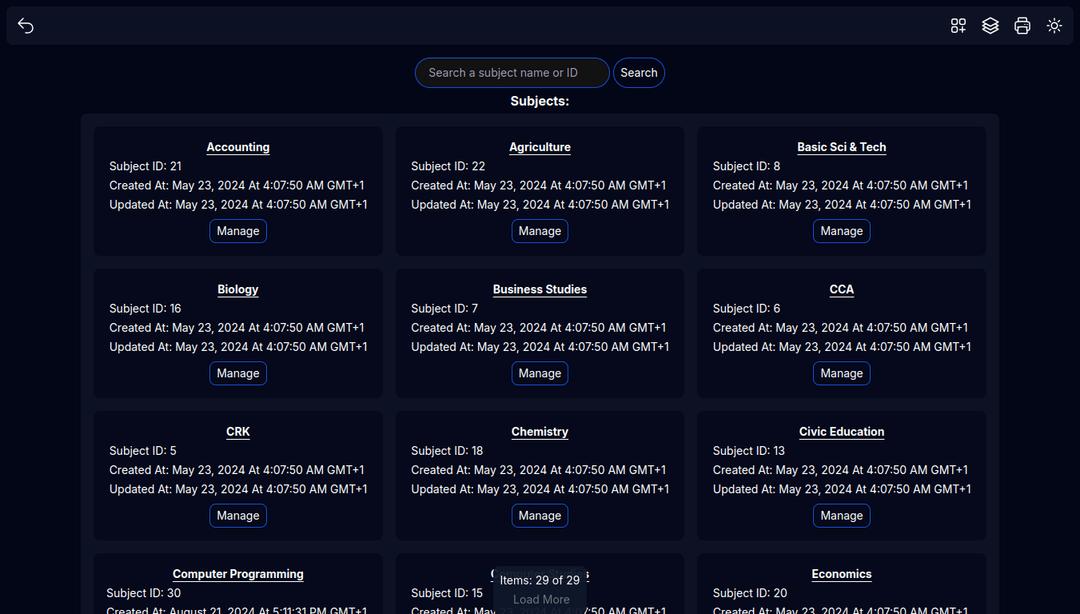Manage the CCA subject
The image size is (1080, 614).
point(841,373)
